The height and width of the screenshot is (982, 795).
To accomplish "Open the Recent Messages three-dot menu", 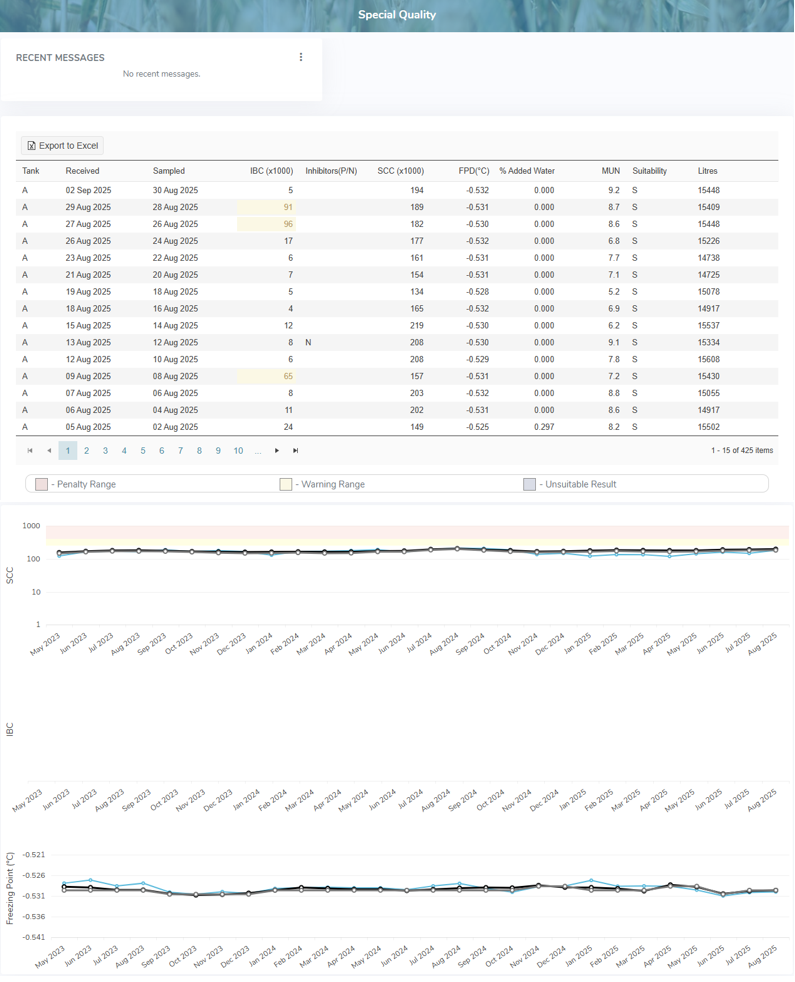I will [x=301, y=57].
